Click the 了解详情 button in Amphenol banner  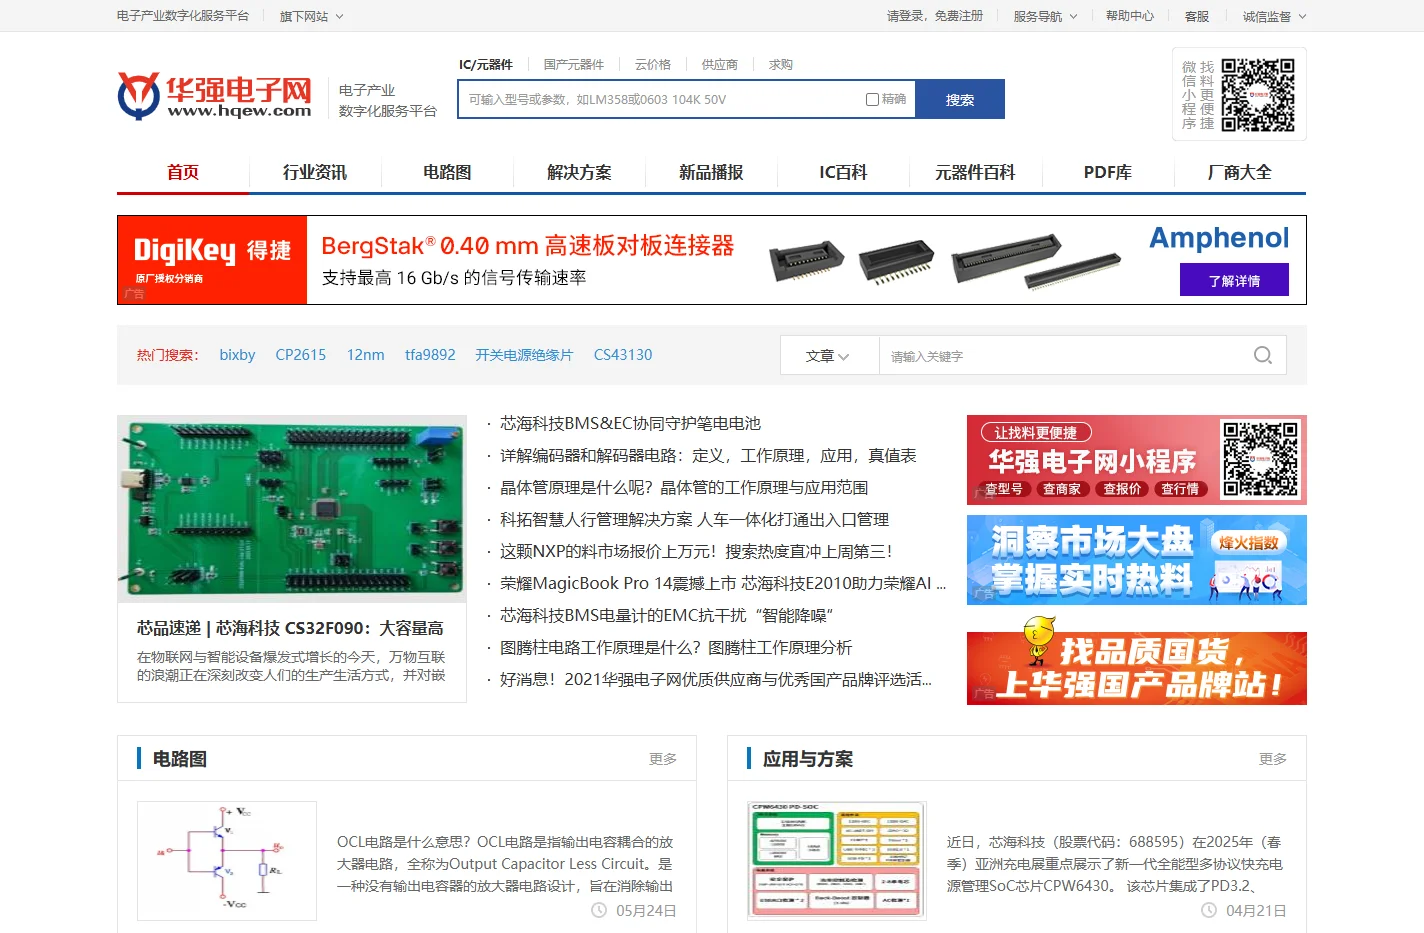(1234, 280)
